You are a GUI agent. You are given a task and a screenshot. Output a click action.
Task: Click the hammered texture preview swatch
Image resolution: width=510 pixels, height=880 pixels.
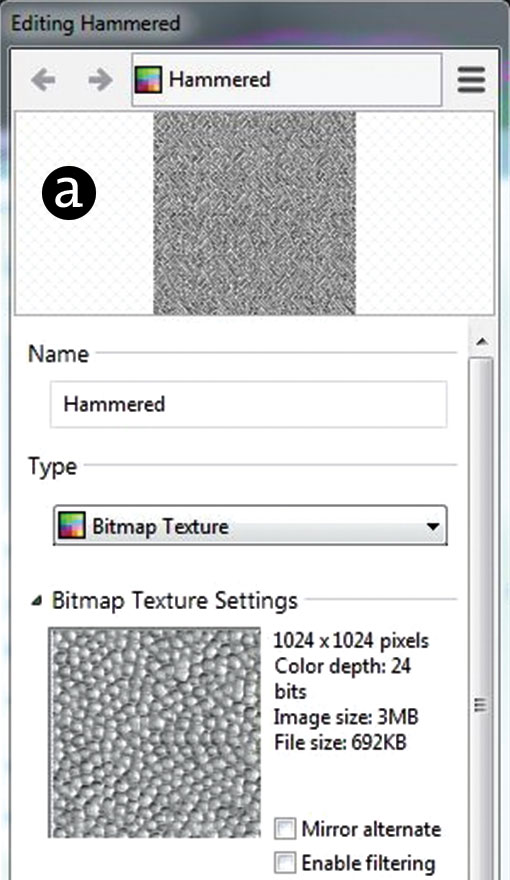(255, 213)
